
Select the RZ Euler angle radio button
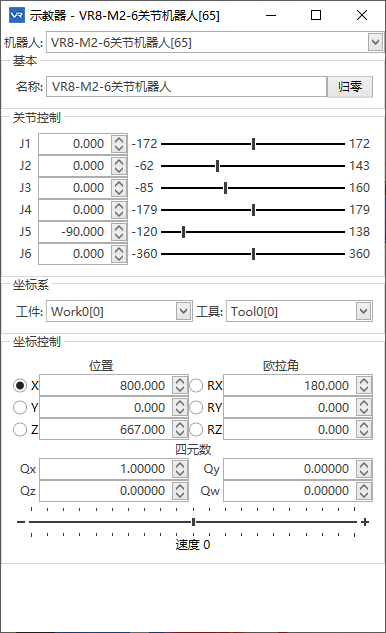196,429
